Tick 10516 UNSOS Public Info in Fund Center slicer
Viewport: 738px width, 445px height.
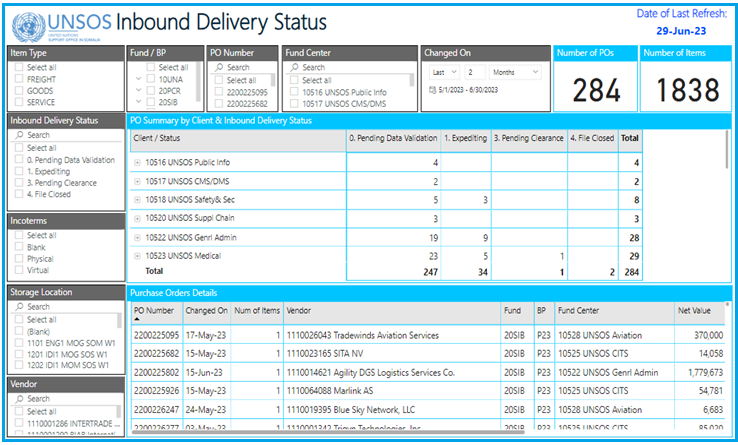pos(294,92)
